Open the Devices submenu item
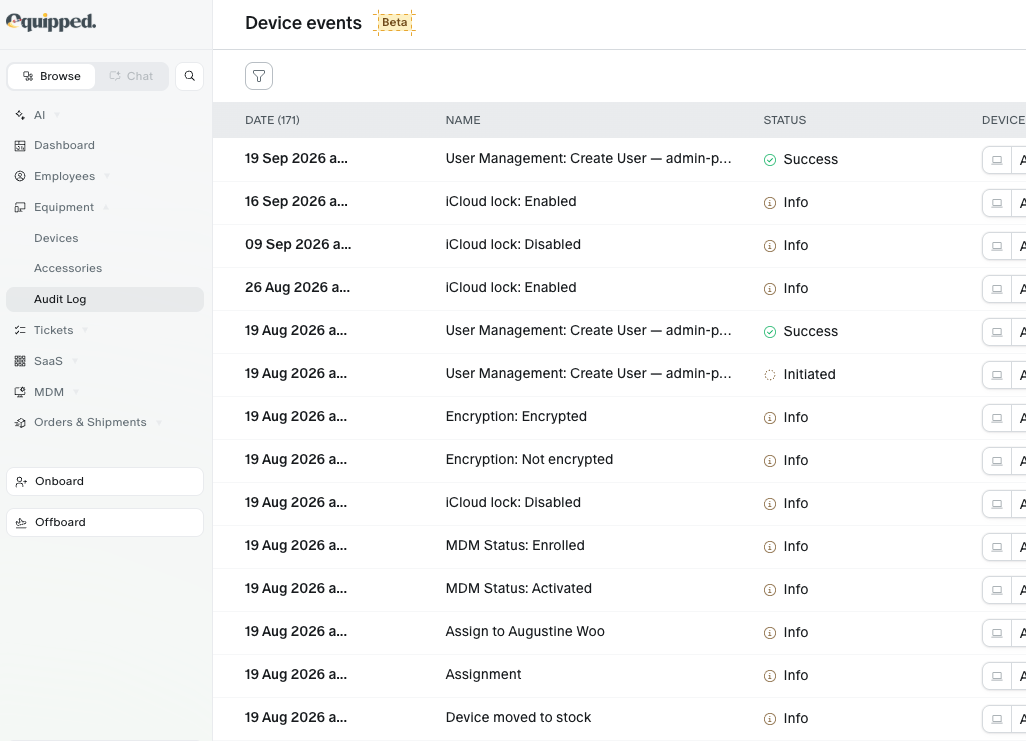The height and width of the screenshot is (741, 1026). [x=56, y=238]
